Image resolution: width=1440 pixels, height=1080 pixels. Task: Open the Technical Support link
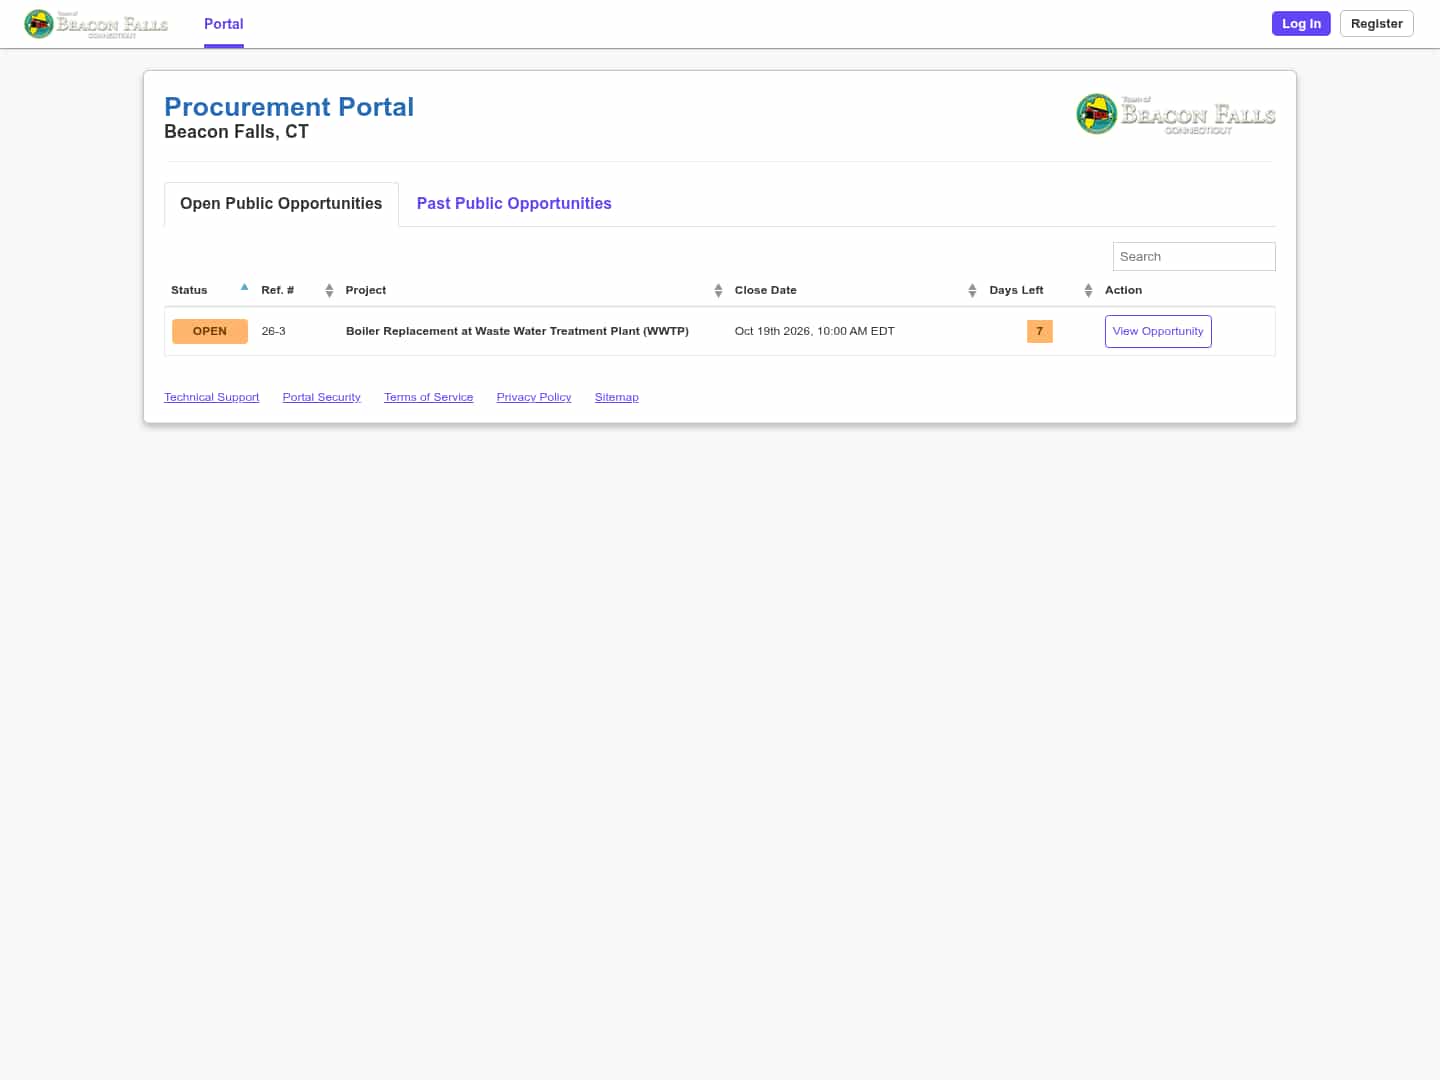(212, 397)
